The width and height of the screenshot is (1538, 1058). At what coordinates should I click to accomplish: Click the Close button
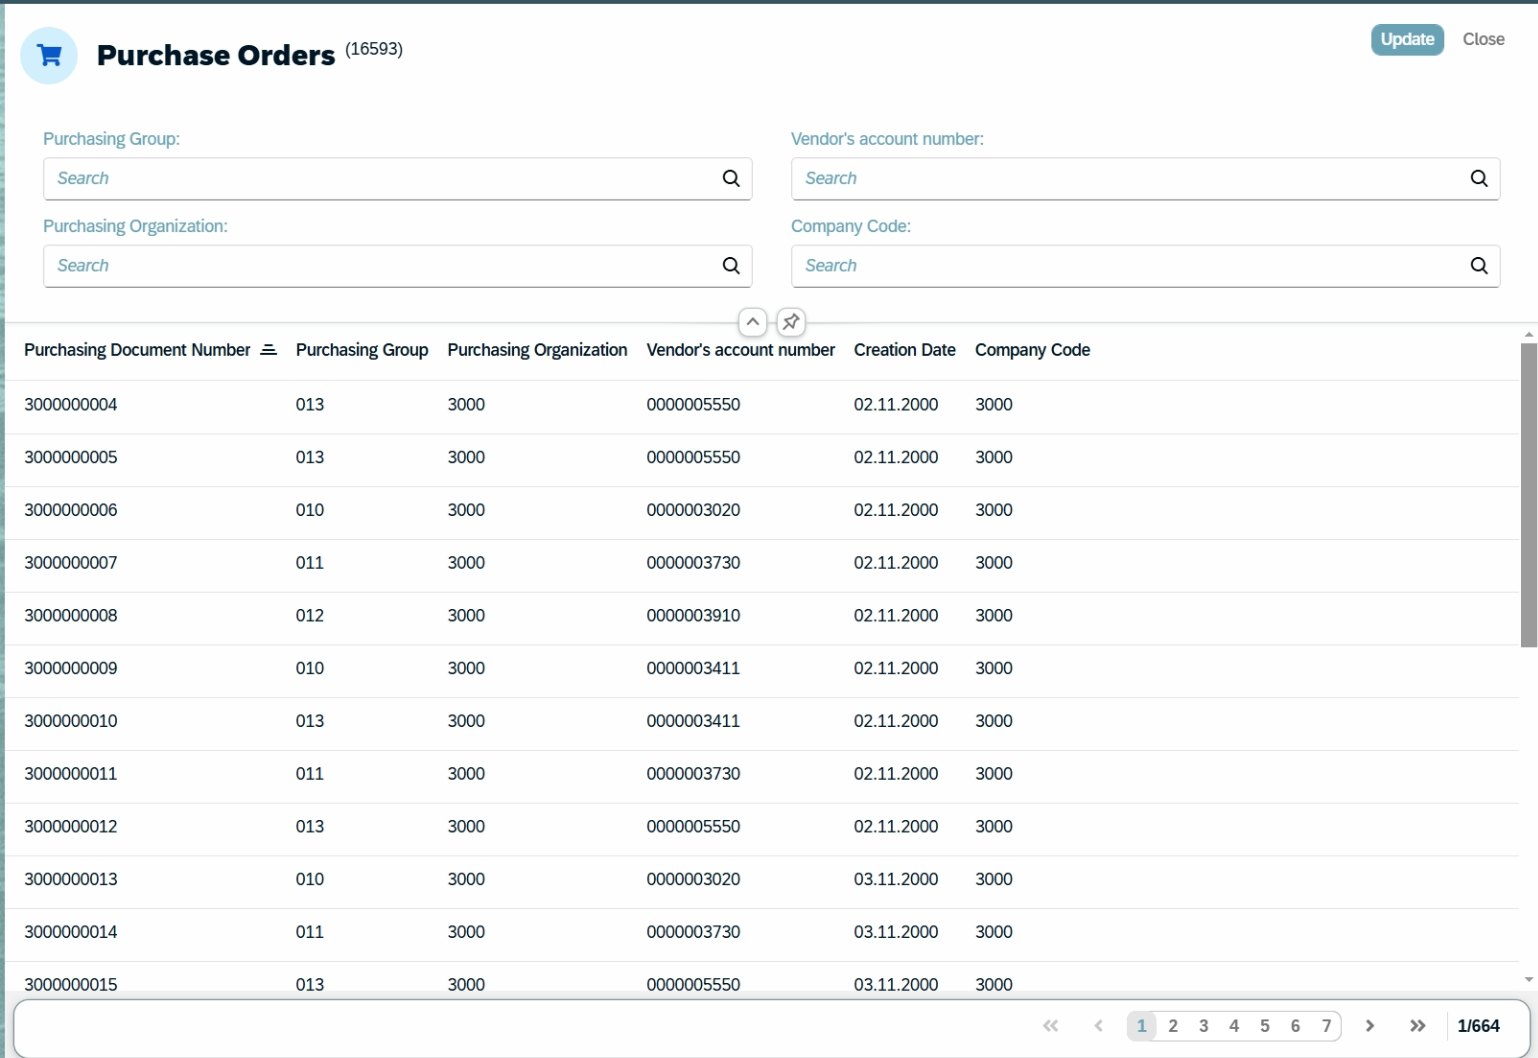click(1483, 39)
